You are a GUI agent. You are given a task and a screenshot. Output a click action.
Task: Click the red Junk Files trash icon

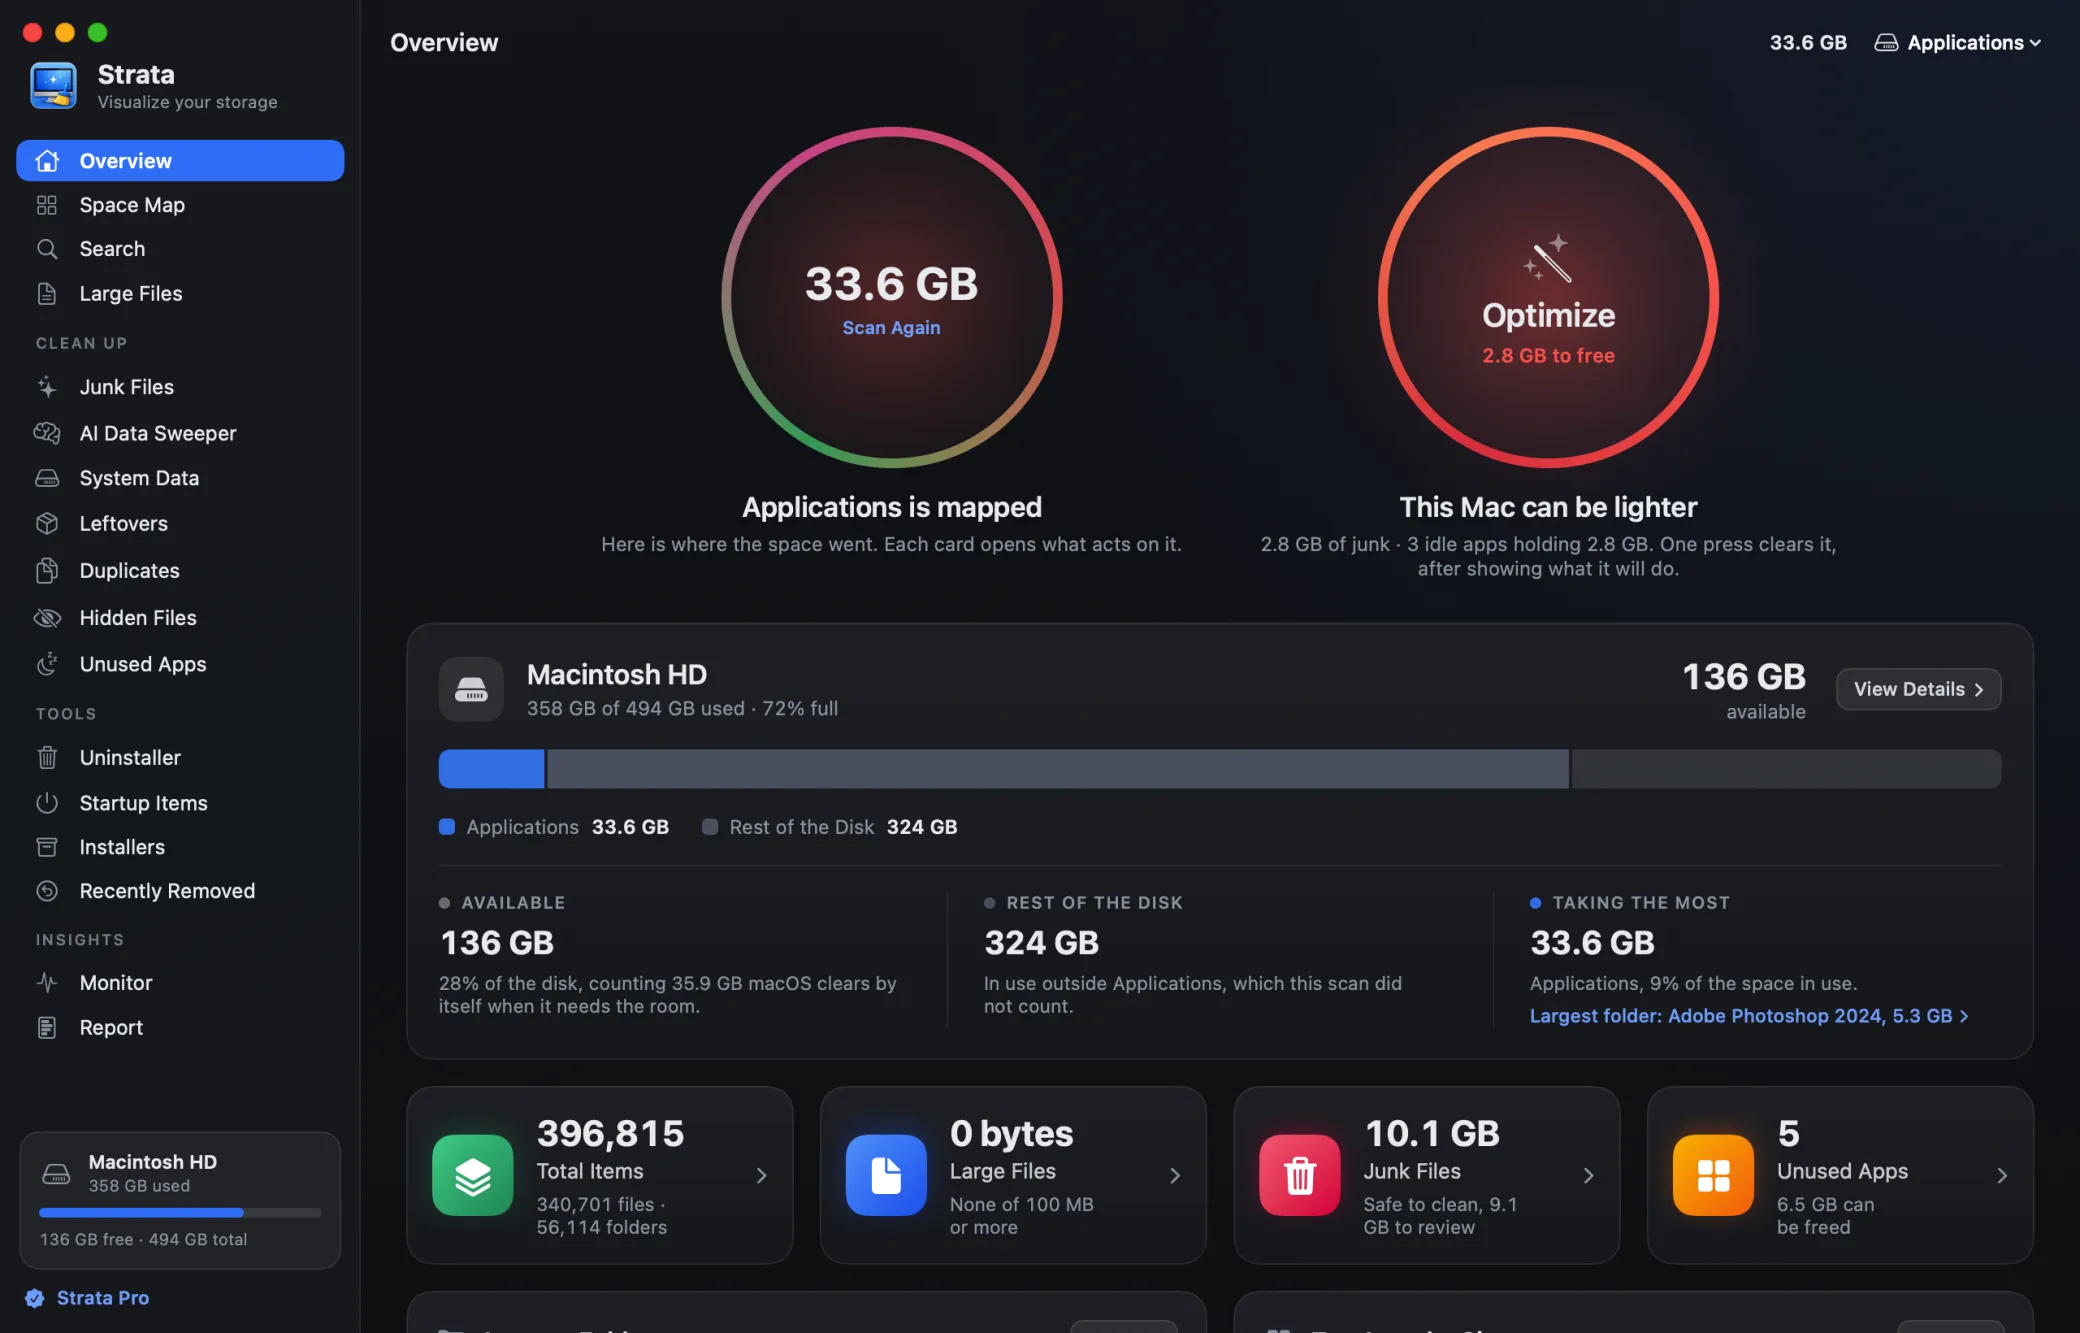[x=1300, y=1175]
